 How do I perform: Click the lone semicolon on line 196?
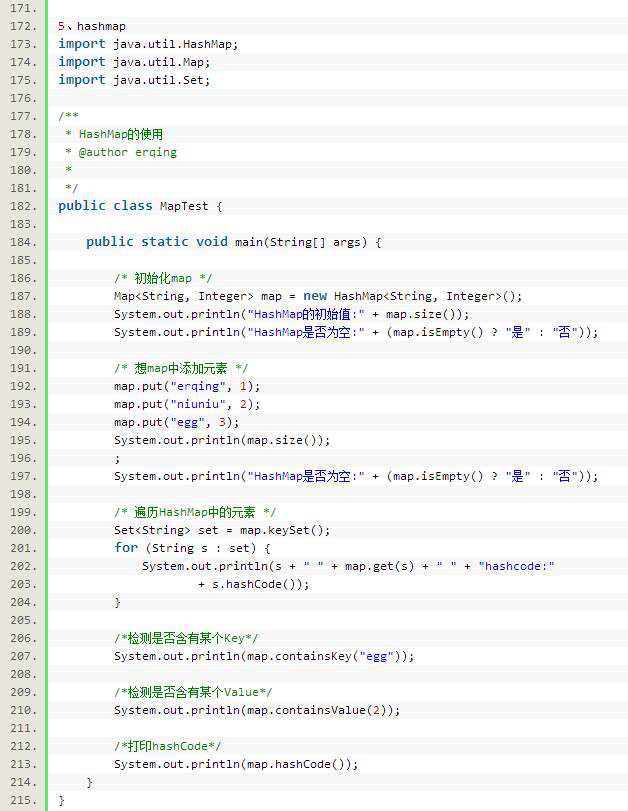[117, 459]
